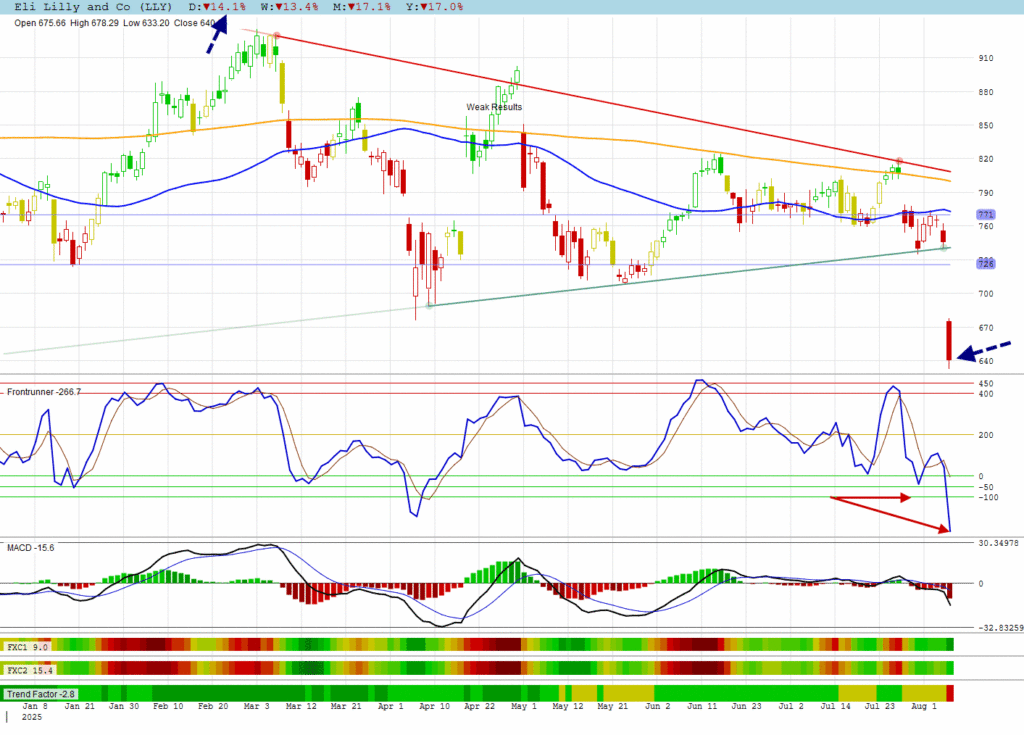Image resolution: width=1024 pixels, height=735 pixels.
Task: Click the large red gap-down candlestick
Action: click(949, 340)
